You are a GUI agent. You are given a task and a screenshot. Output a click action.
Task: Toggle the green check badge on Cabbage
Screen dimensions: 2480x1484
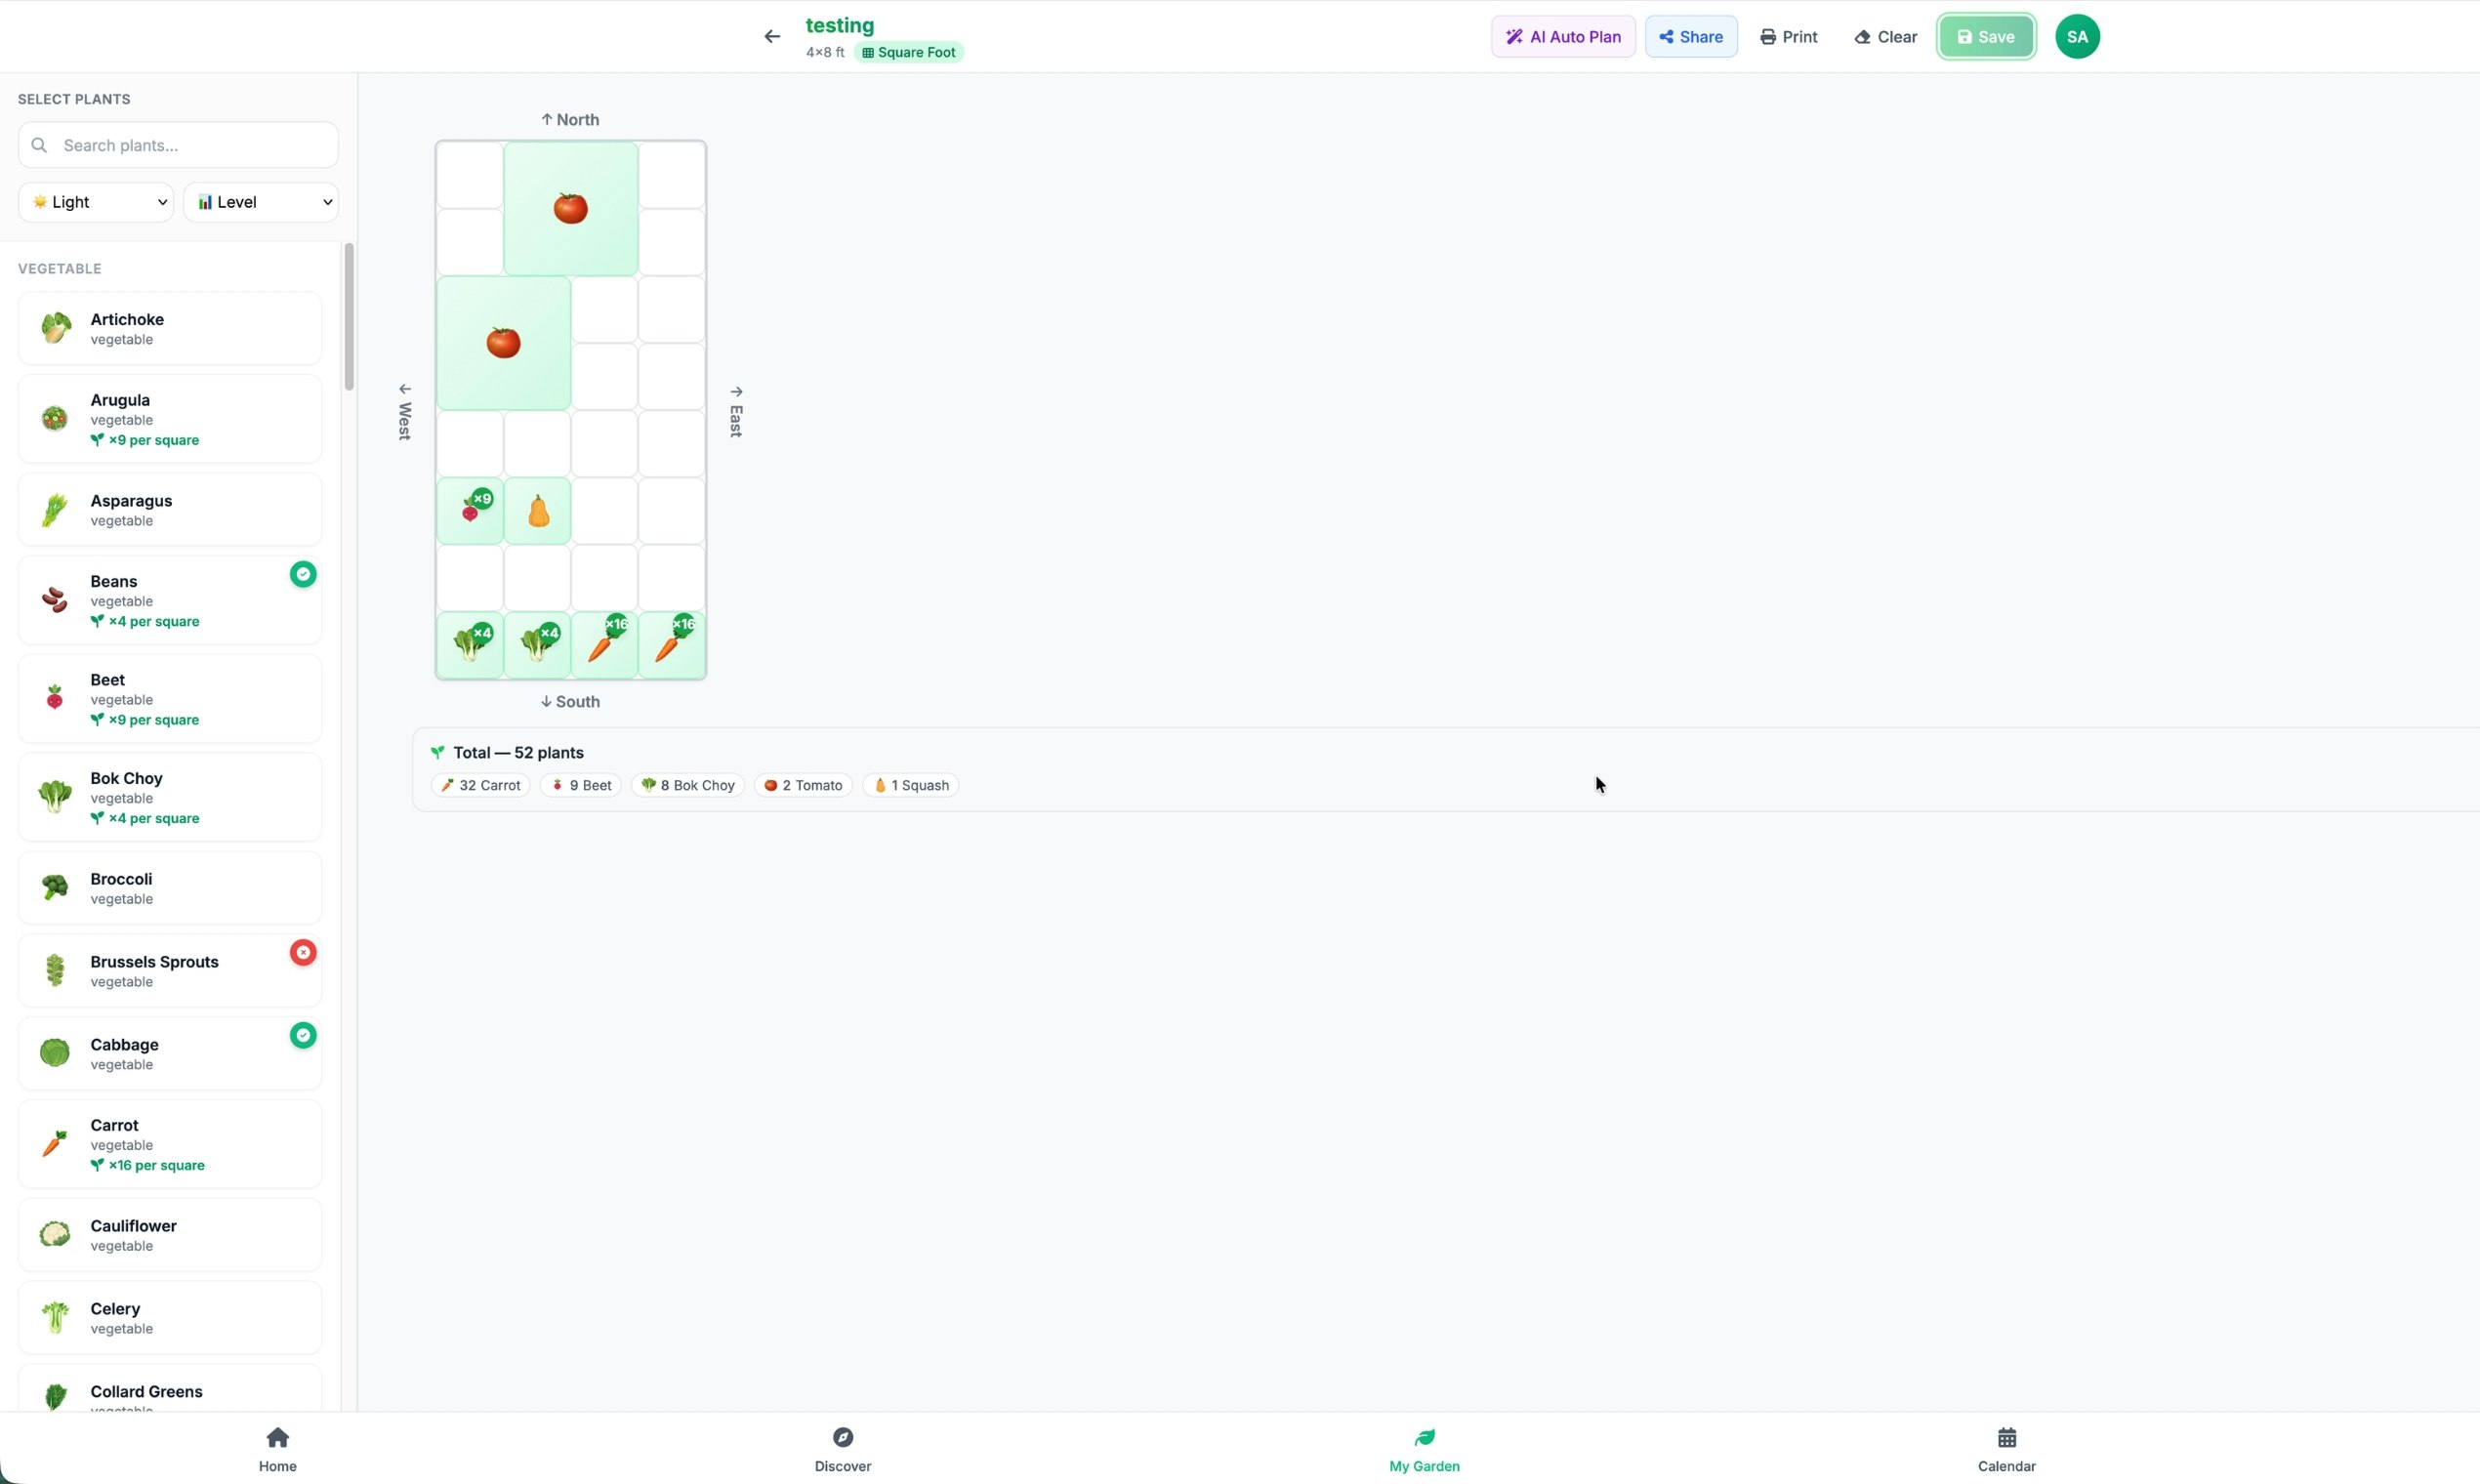[303, 1035]
